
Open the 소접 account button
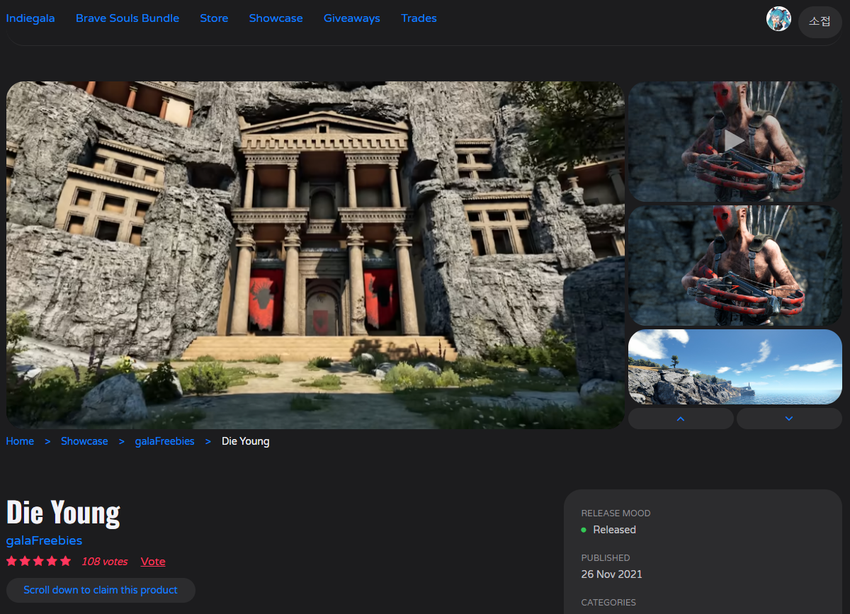click(x=820, y=22)
